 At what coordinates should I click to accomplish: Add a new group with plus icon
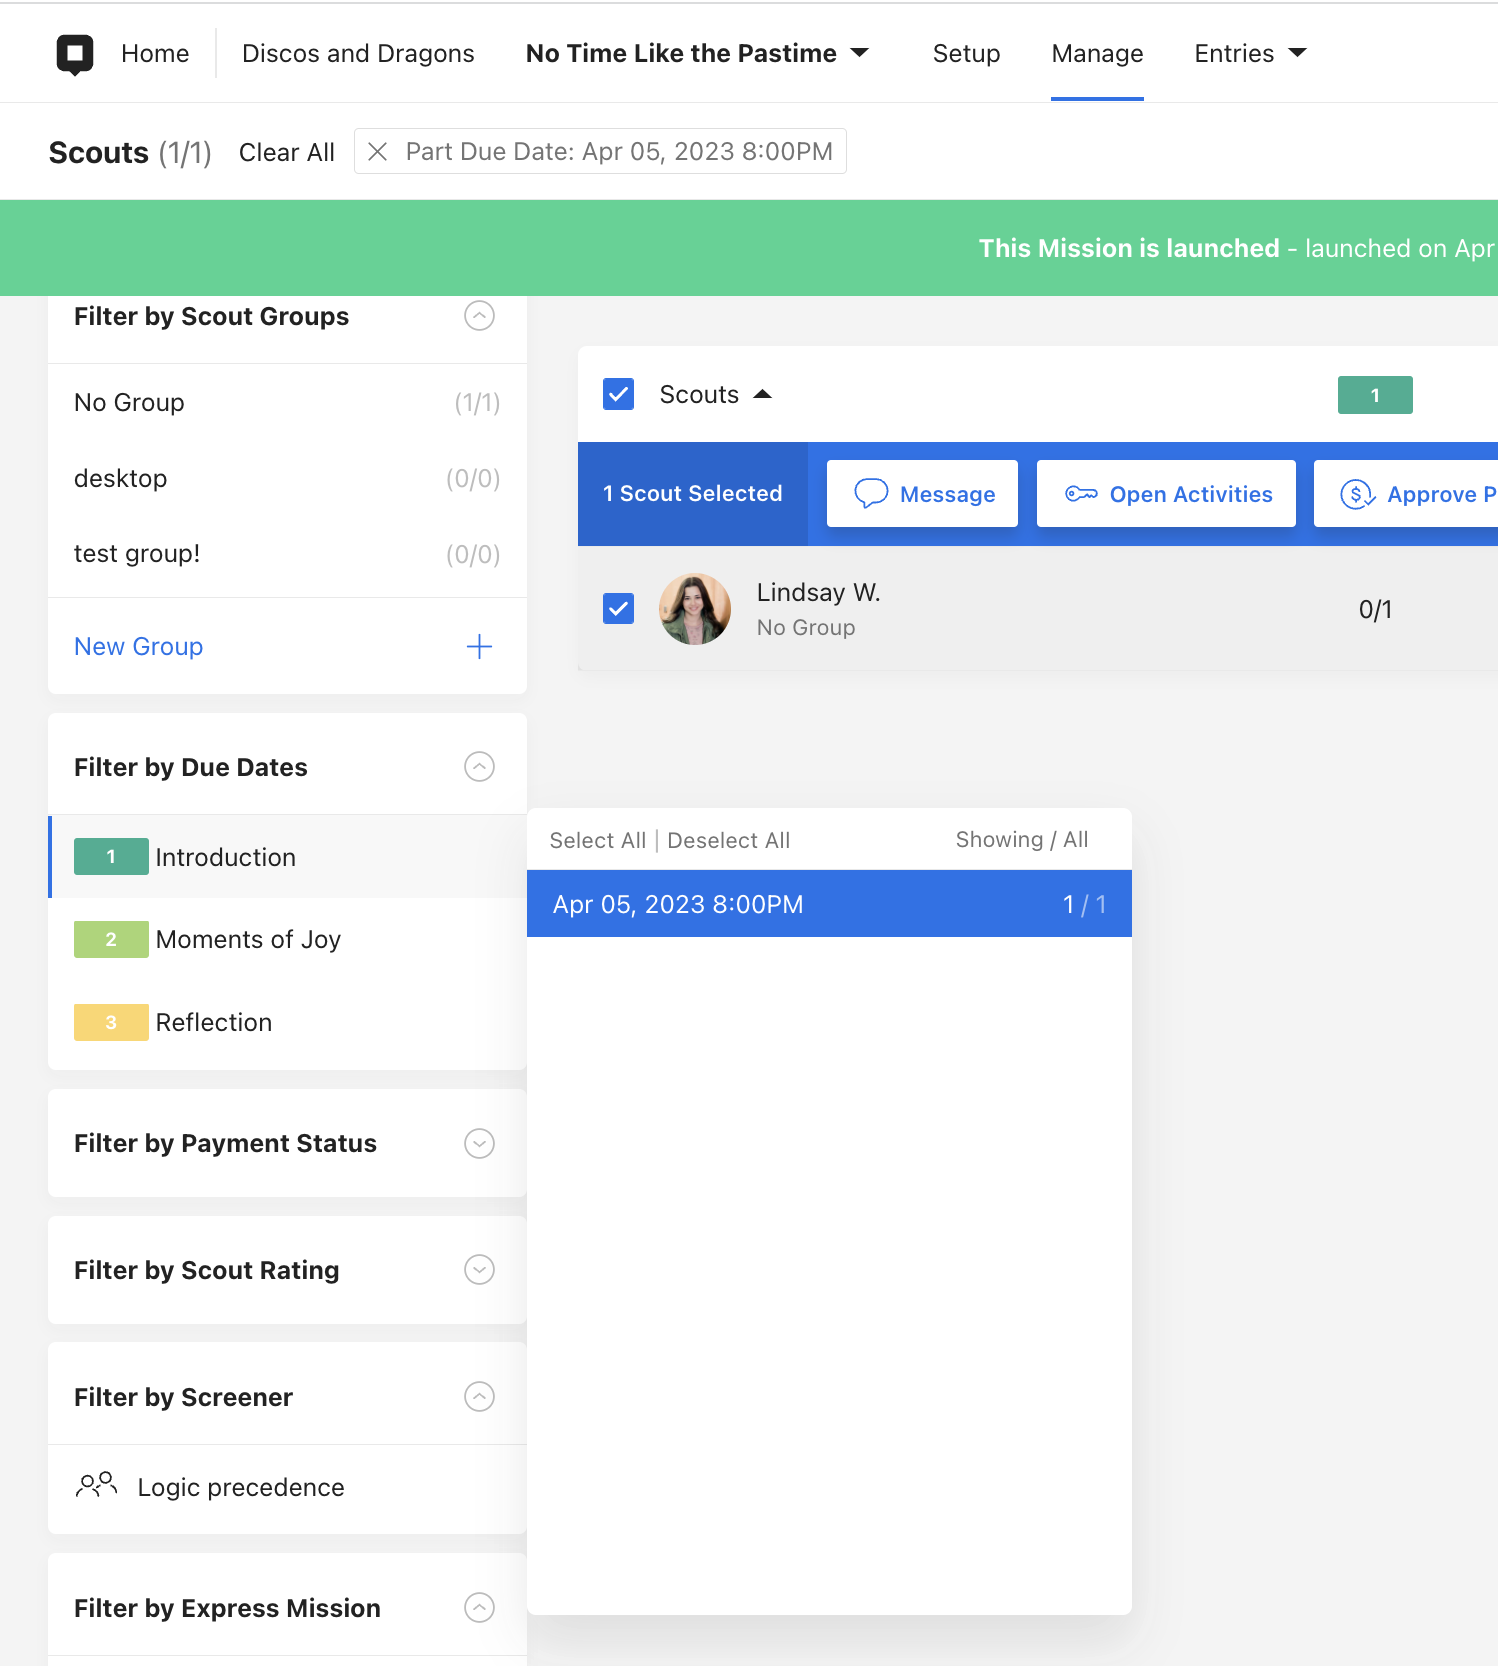tap(479, 647)
